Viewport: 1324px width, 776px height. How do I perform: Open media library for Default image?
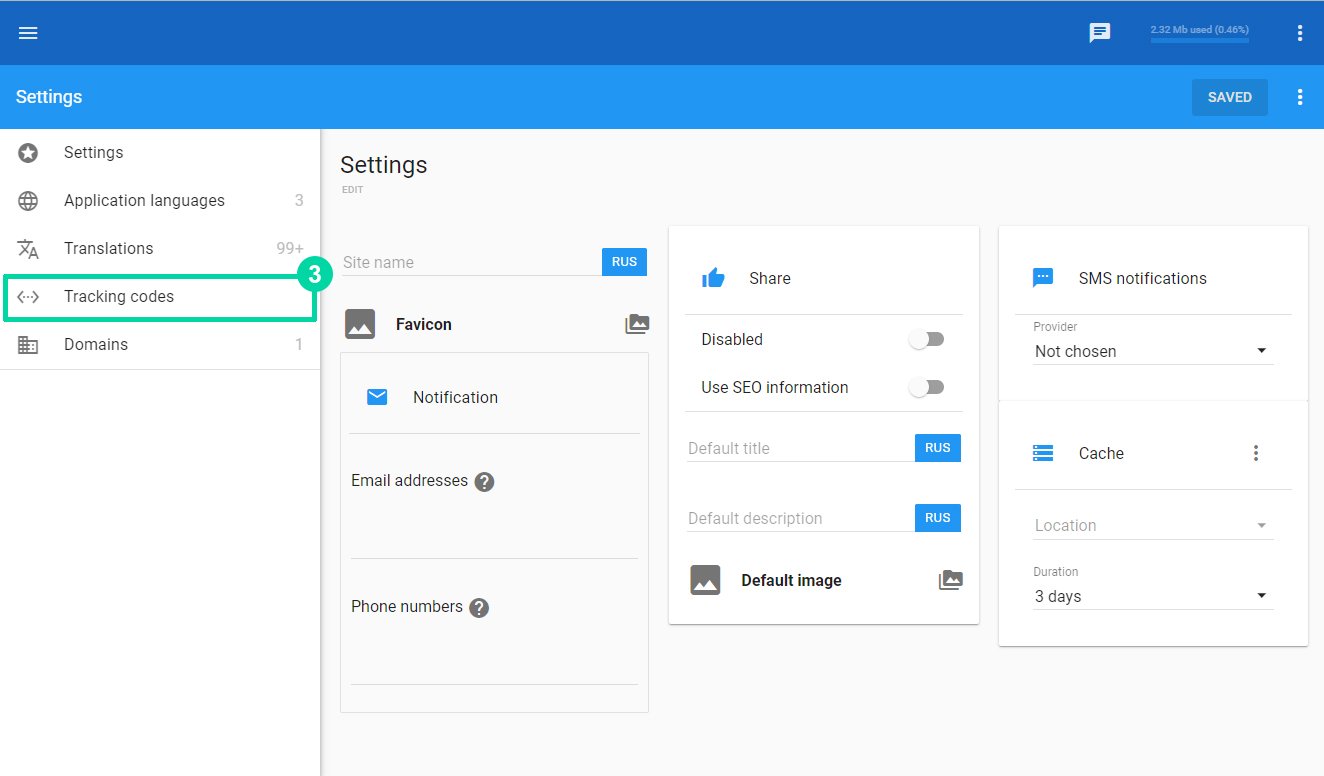951,580
